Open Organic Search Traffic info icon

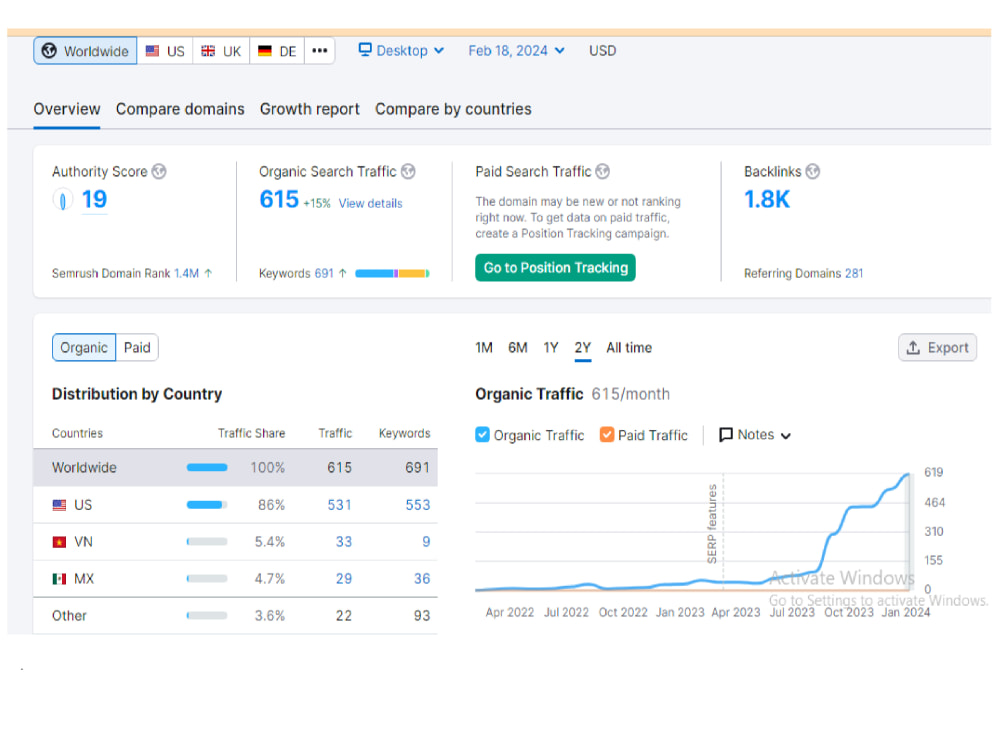coord(408,172)
